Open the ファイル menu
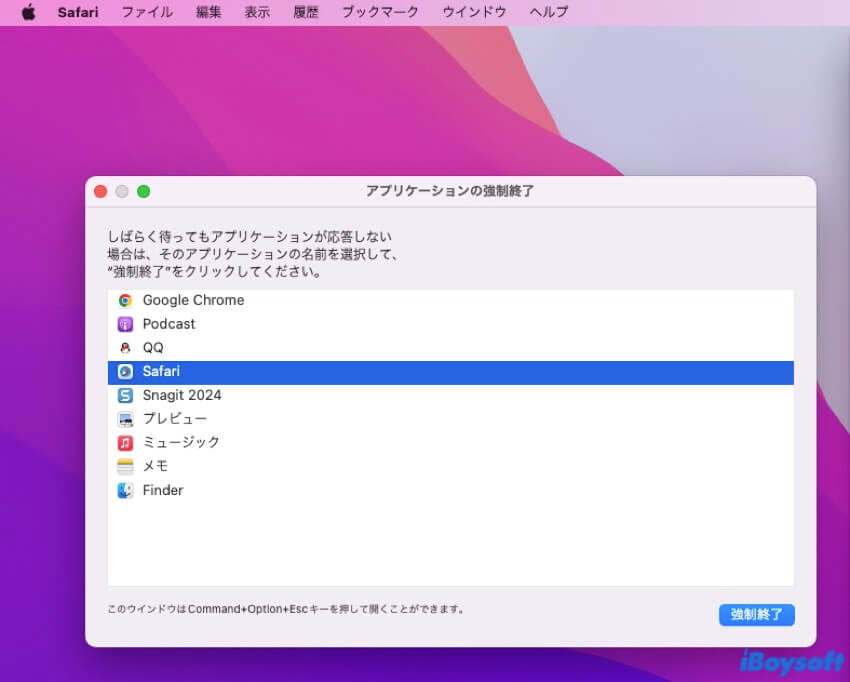 (x=146, y=12)
